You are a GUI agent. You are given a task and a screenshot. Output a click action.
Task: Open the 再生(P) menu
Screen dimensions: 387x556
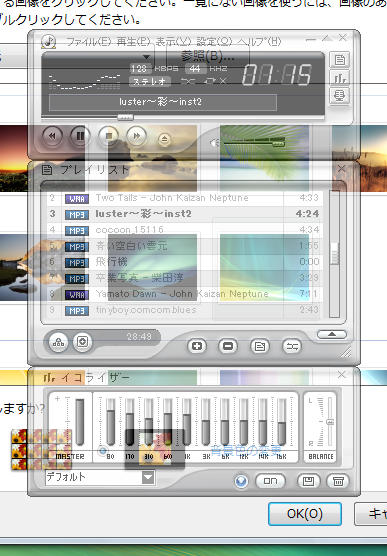(x=134, y=42)
